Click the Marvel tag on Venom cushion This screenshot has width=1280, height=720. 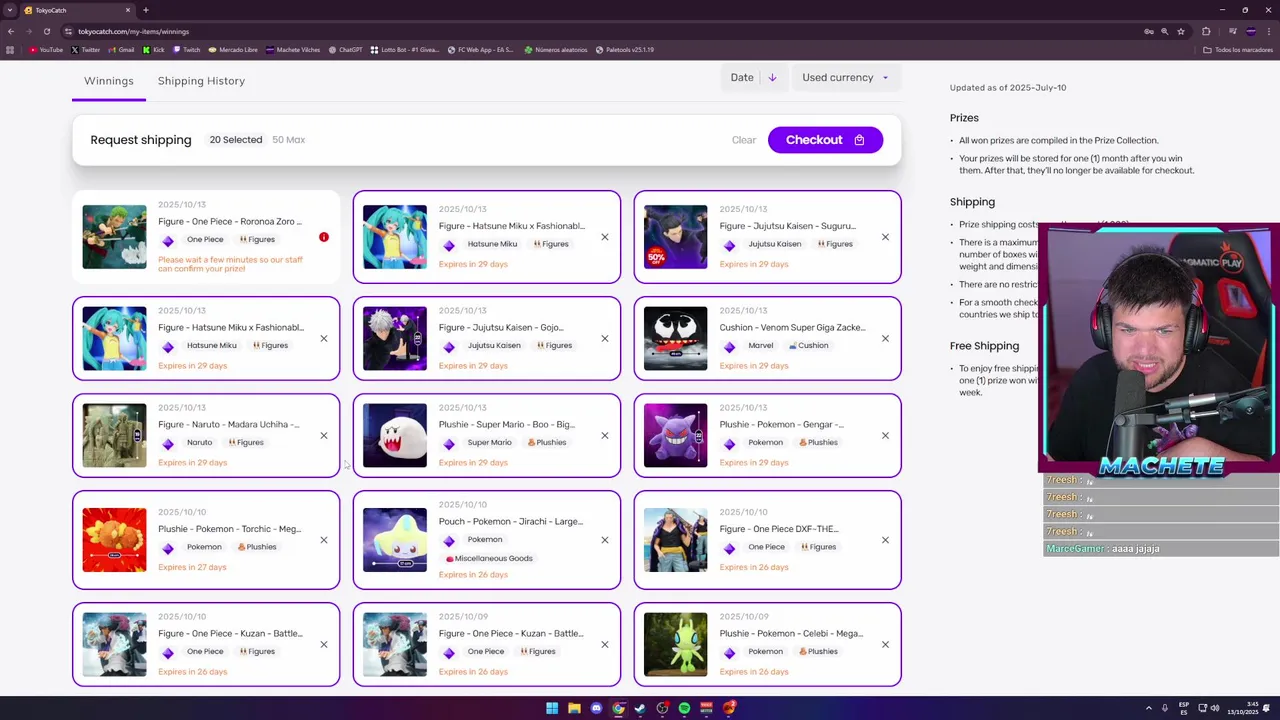(761, 346)
